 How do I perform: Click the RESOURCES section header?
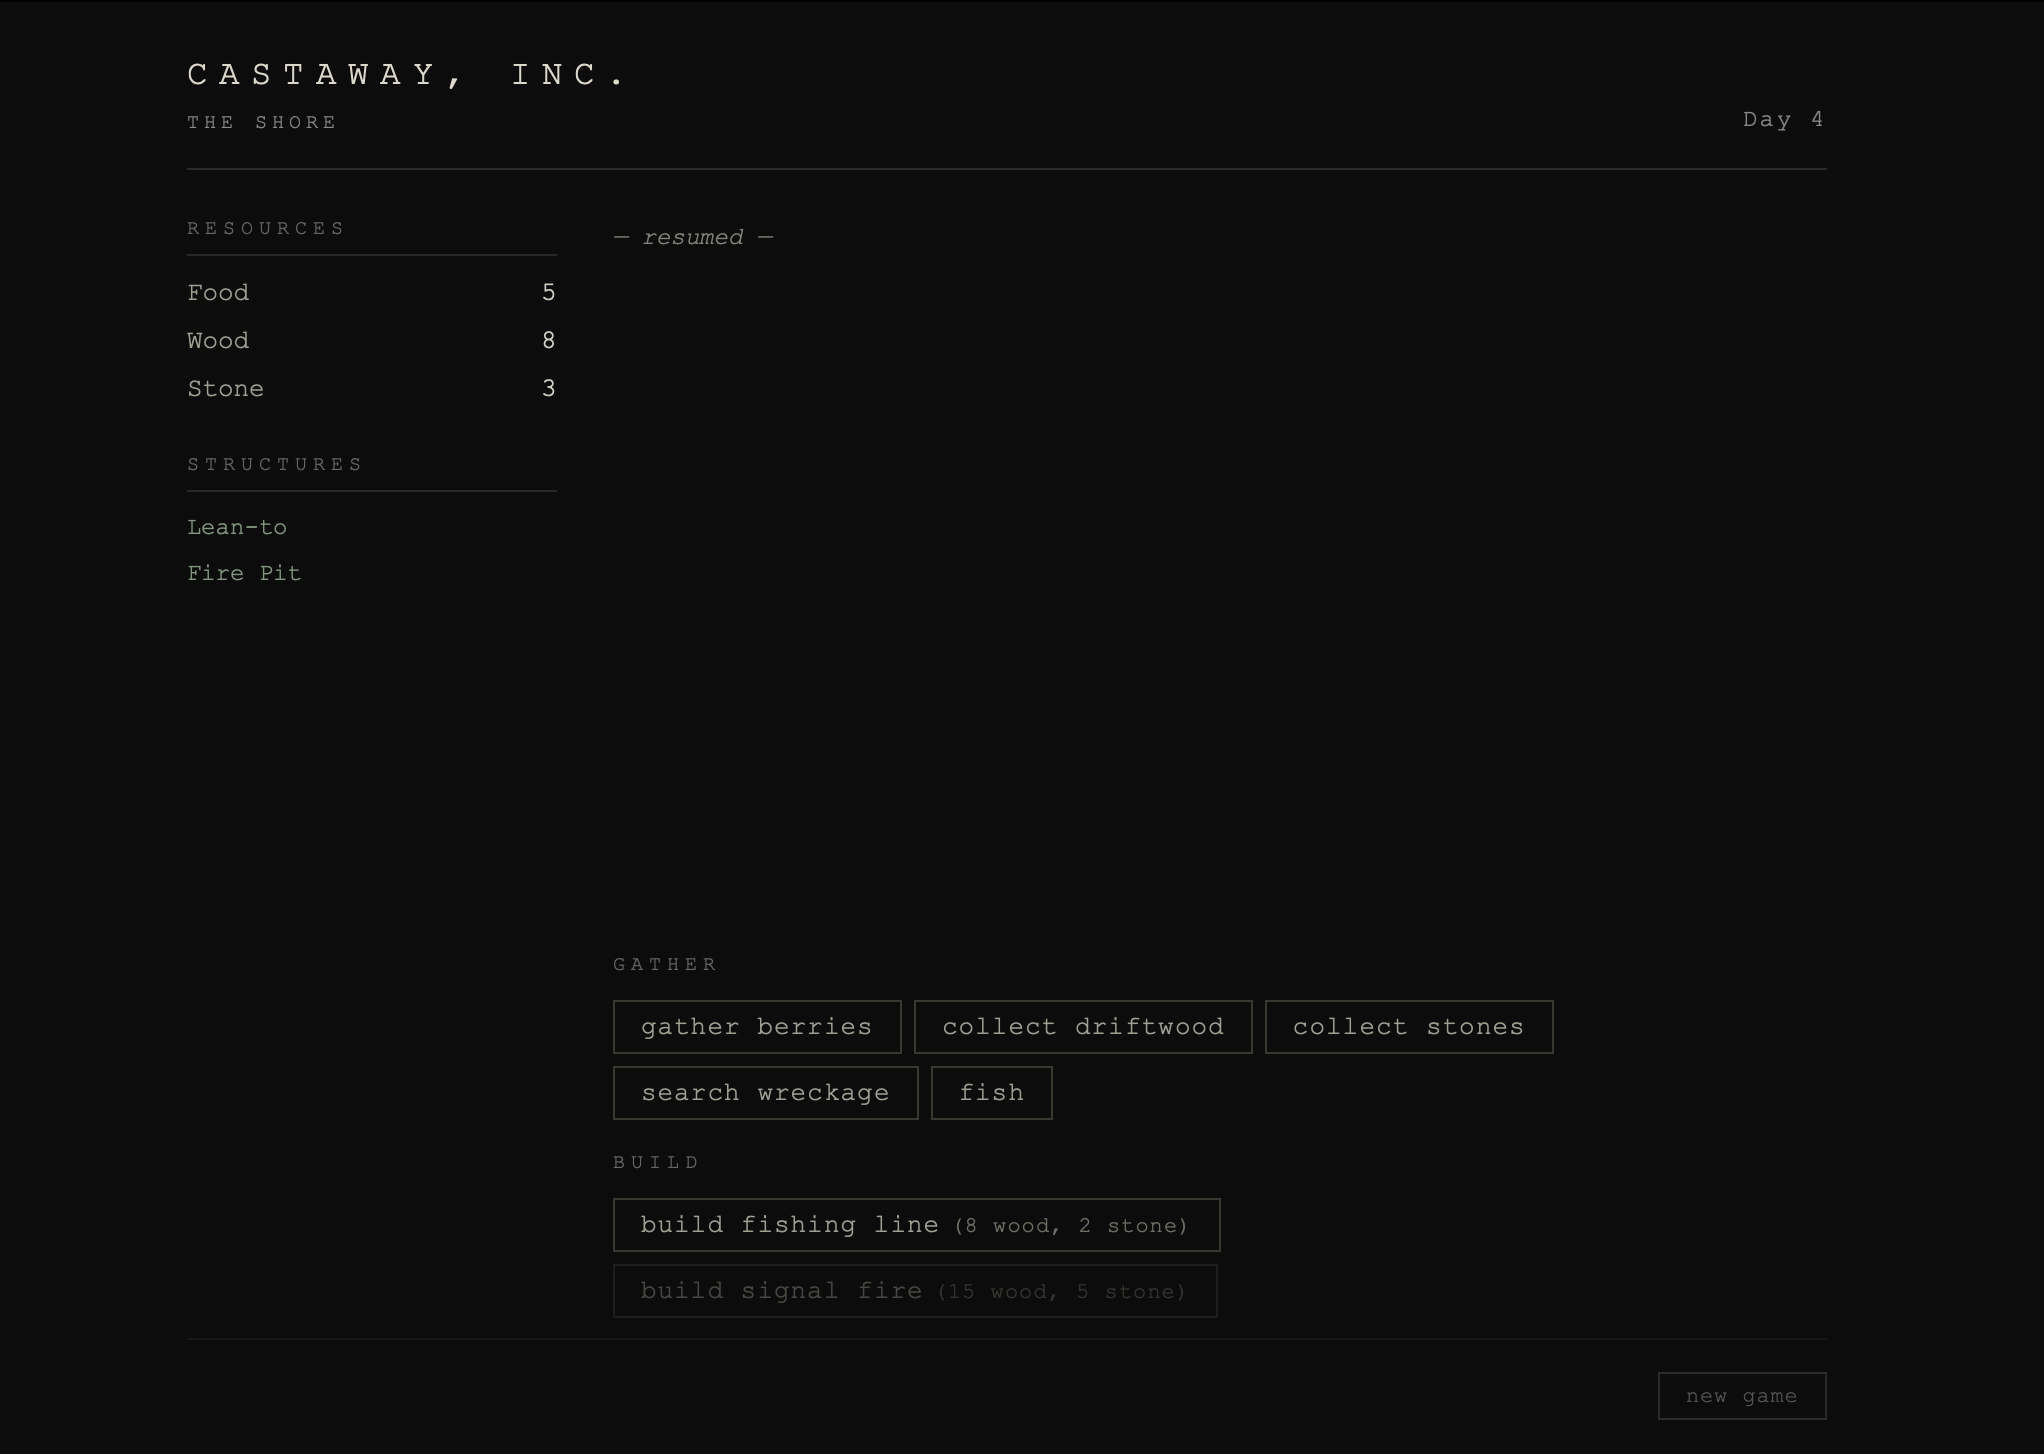[x=266, y=228]
